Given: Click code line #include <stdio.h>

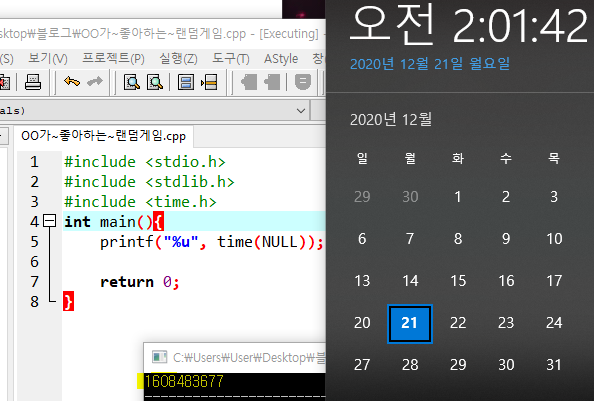Looking at the screenshot, I should 145,162.
